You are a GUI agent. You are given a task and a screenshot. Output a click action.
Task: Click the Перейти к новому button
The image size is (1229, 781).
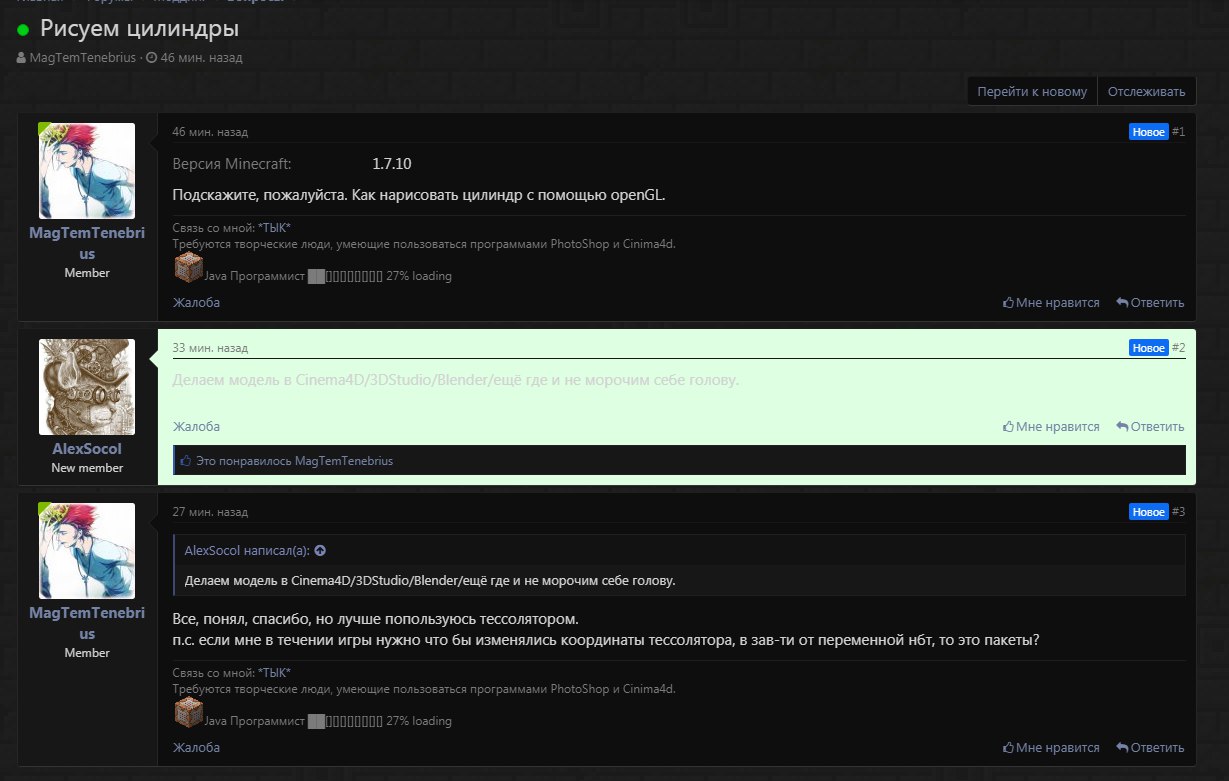click(1032, 91)
